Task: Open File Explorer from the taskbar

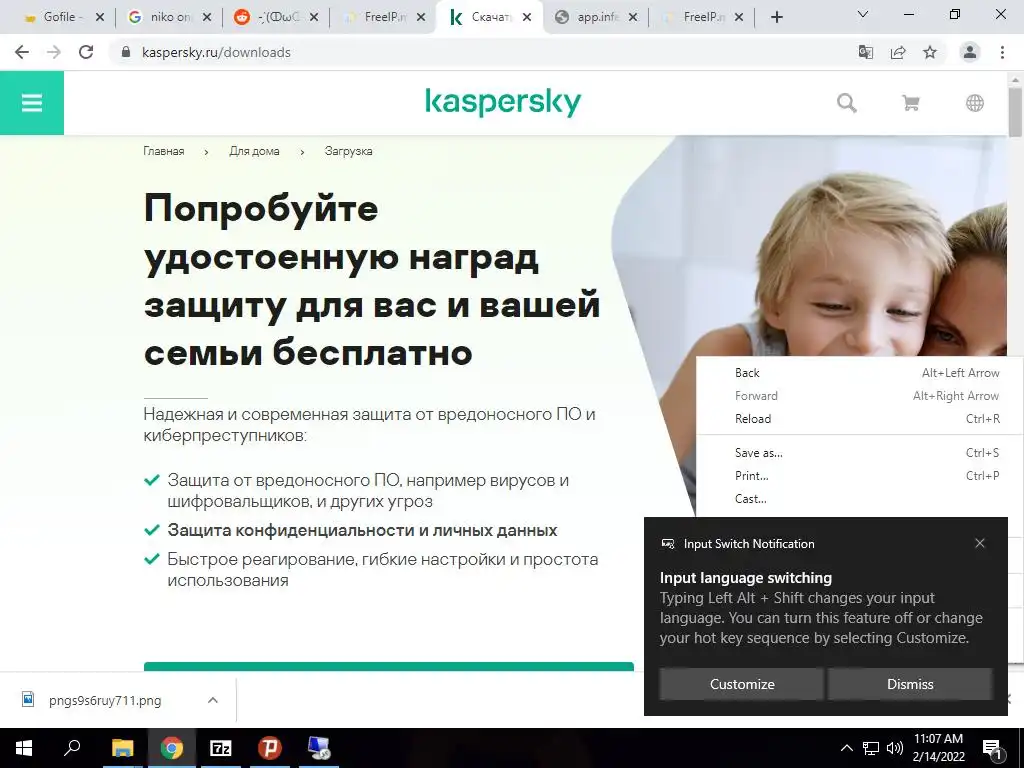Action: pyautogui.click(x=122, y=748)
